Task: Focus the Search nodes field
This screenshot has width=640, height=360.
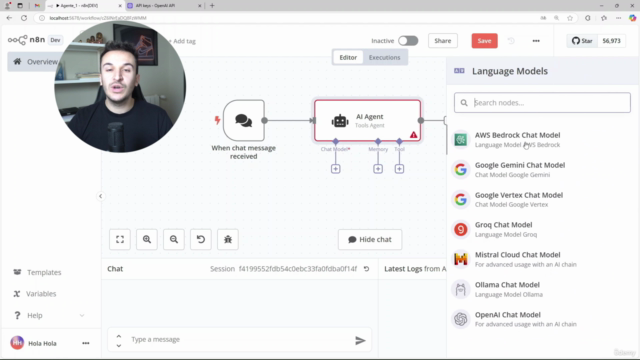Action: [542, 103]
